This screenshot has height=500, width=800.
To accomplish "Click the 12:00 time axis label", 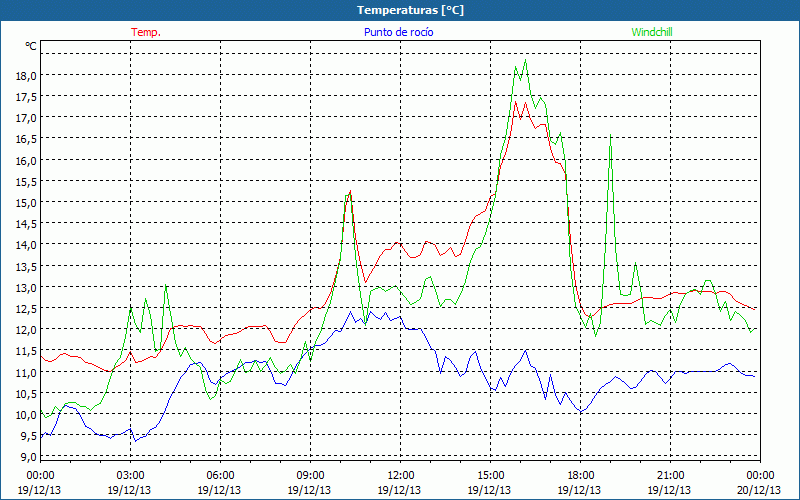I will pos(400,475).
